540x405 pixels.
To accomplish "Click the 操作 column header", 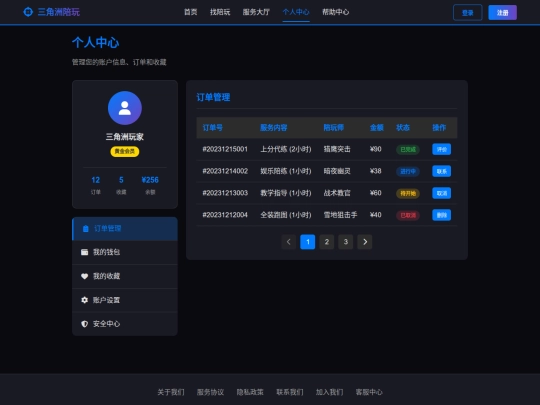I will pyautogui.click(x=439, y=128).
